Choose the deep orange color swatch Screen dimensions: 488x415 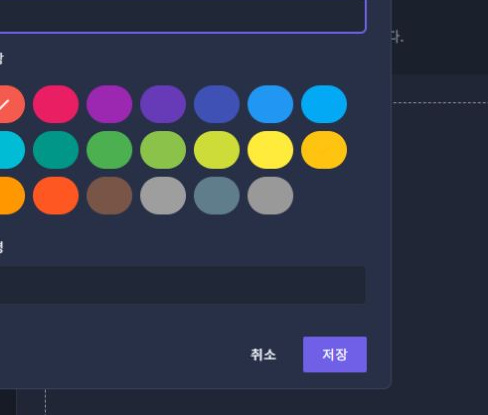(x=56, y=196)
